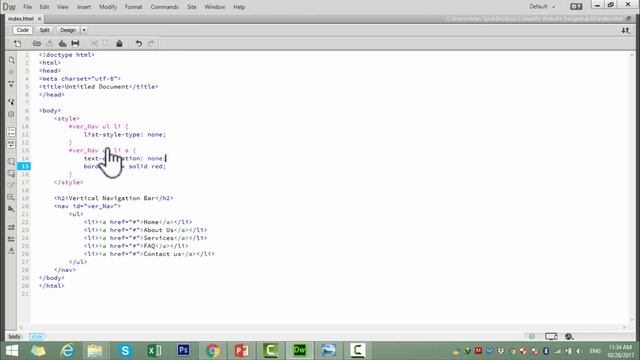The width and height of the screenshot is (640, 360).
Task: Click the text 'Vertical Navigation Bar' in code
Action: point(112,198)
